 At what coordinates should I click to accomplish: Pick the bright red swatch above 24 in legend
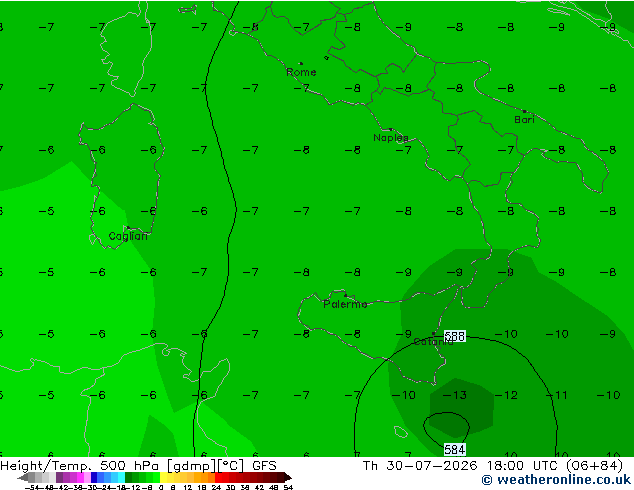(x=218, y=477)
